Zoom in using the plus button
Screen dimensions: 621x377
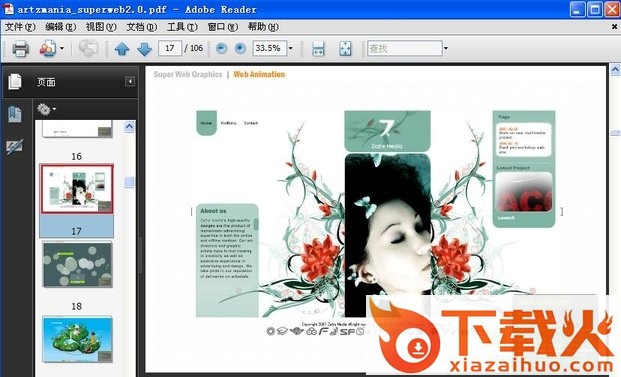pos(240,48)
